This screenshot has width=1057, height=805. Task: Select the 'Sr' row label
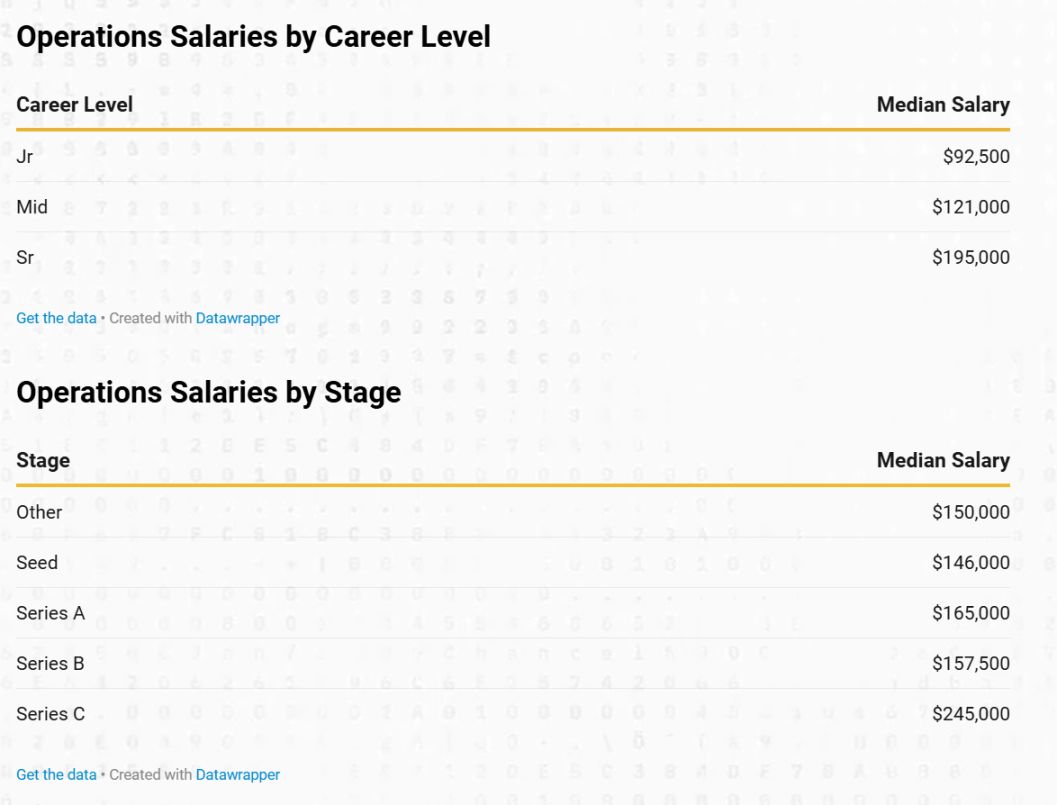pyautogui.click(x=25, y=257)
